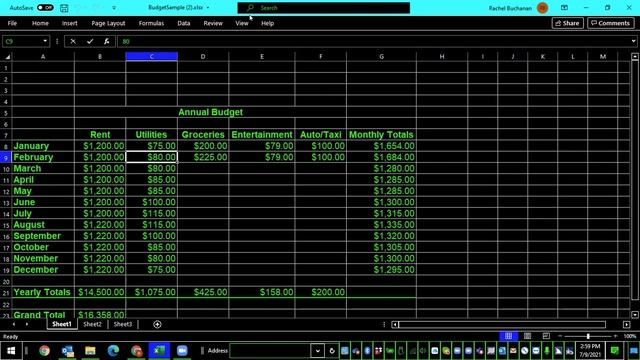Switch to the Sheet2 tab
The height and width of the screenshot is (360, 640).
(92, 324)
